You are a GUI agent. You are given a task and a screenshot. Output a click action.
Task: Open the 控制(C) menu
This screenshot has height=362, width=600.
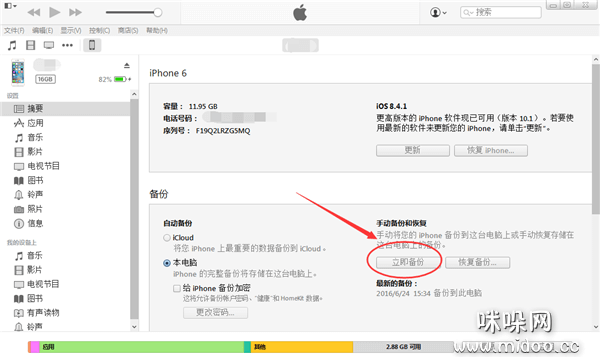(99, 30)
